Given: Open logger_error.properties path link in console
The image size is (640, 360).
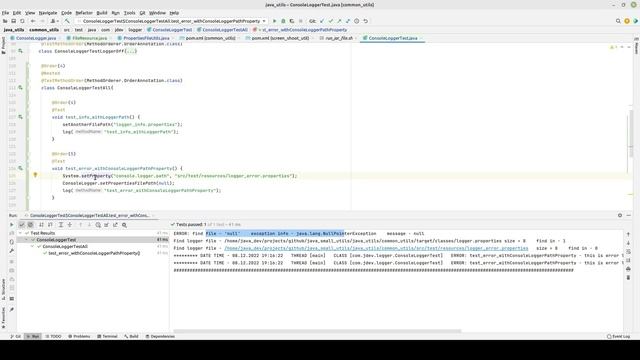Looking at the screenshot, I should click(376, 248).
